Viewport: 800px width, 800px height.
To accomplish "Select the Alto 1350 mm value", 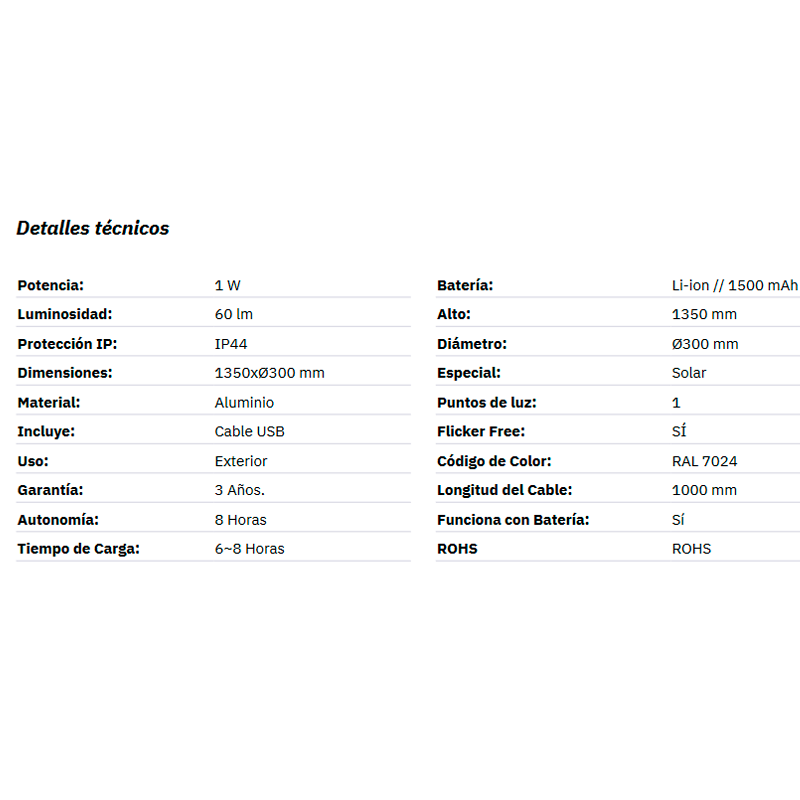I will pyautogui.click(x=704, y=314).
